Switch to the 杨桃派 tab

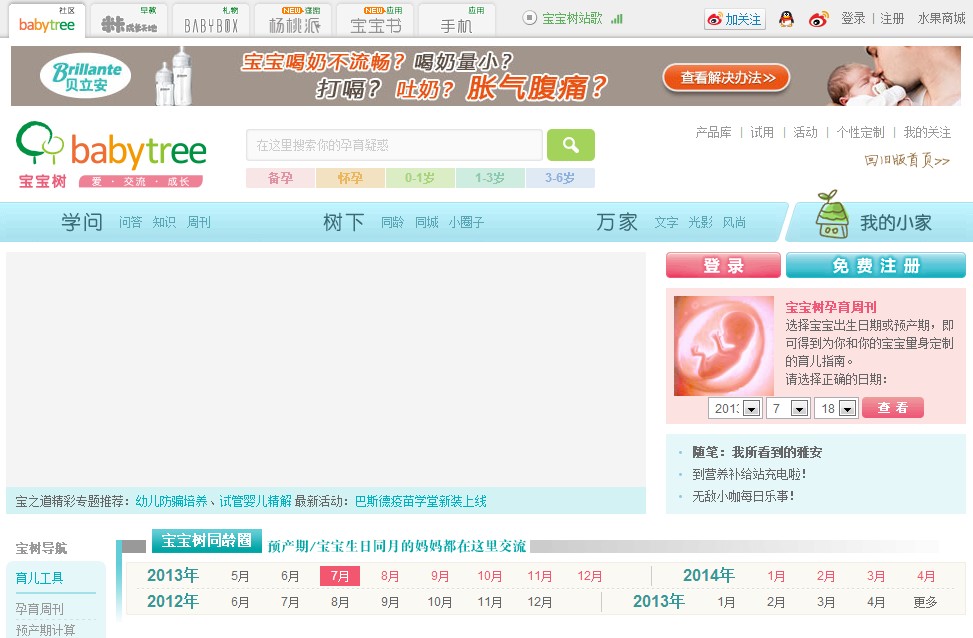(x=293, y=20)
